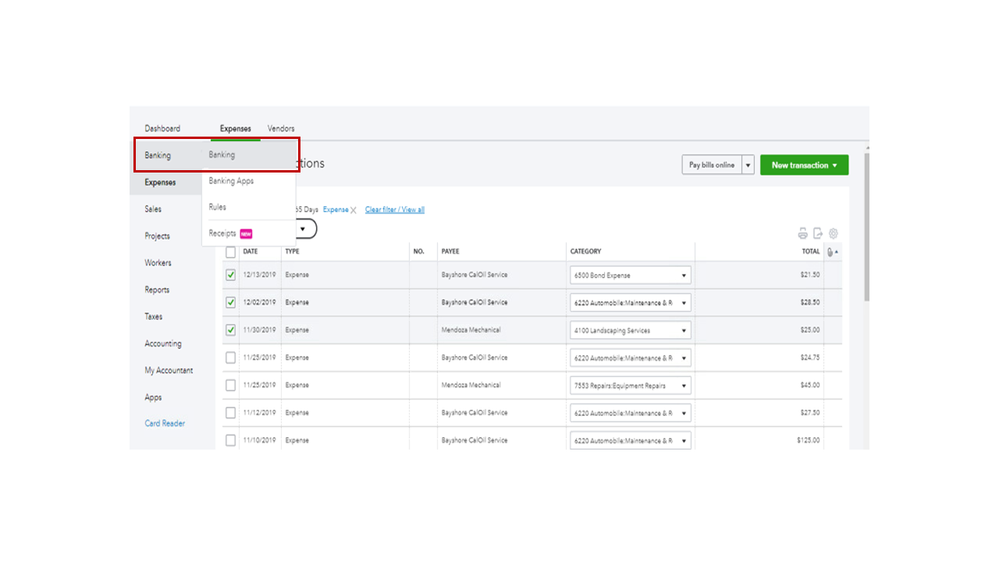The width and height of the screenshot is (999, 562).
Task: Open category dropdown for 12/02/2019 row
Action: coord(630,303)
